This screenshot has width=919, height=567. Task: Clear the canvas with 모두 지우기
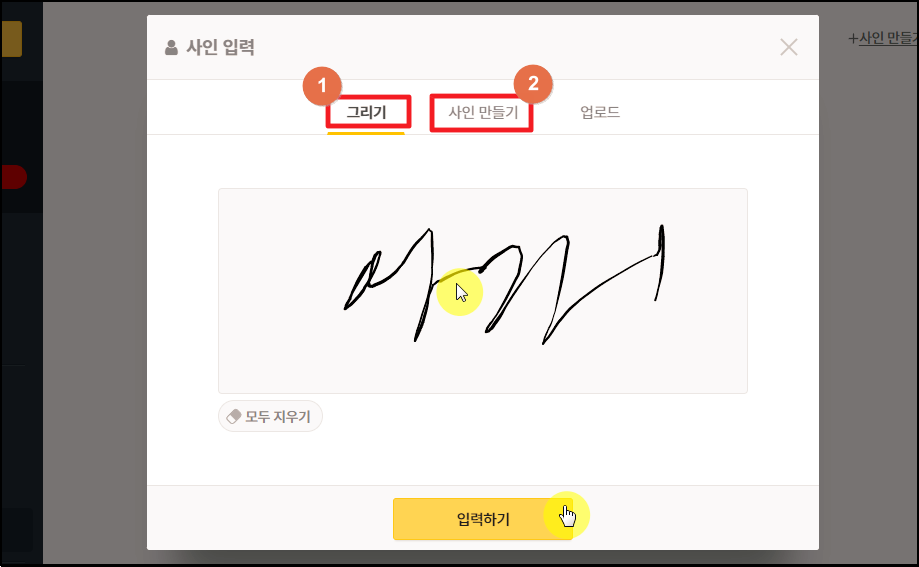click(270, 416)
